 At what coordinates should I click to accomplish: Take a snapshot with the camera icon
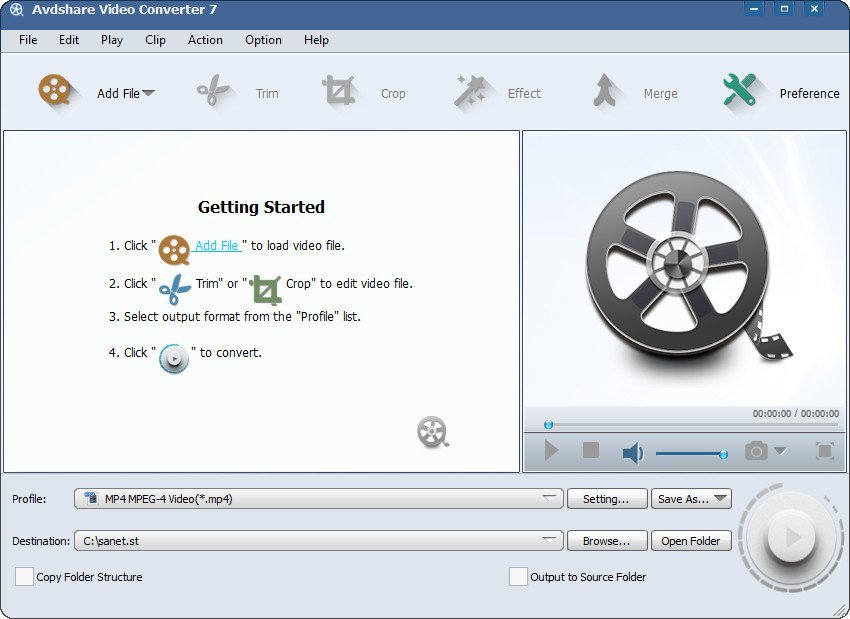[x=756, y=451]
